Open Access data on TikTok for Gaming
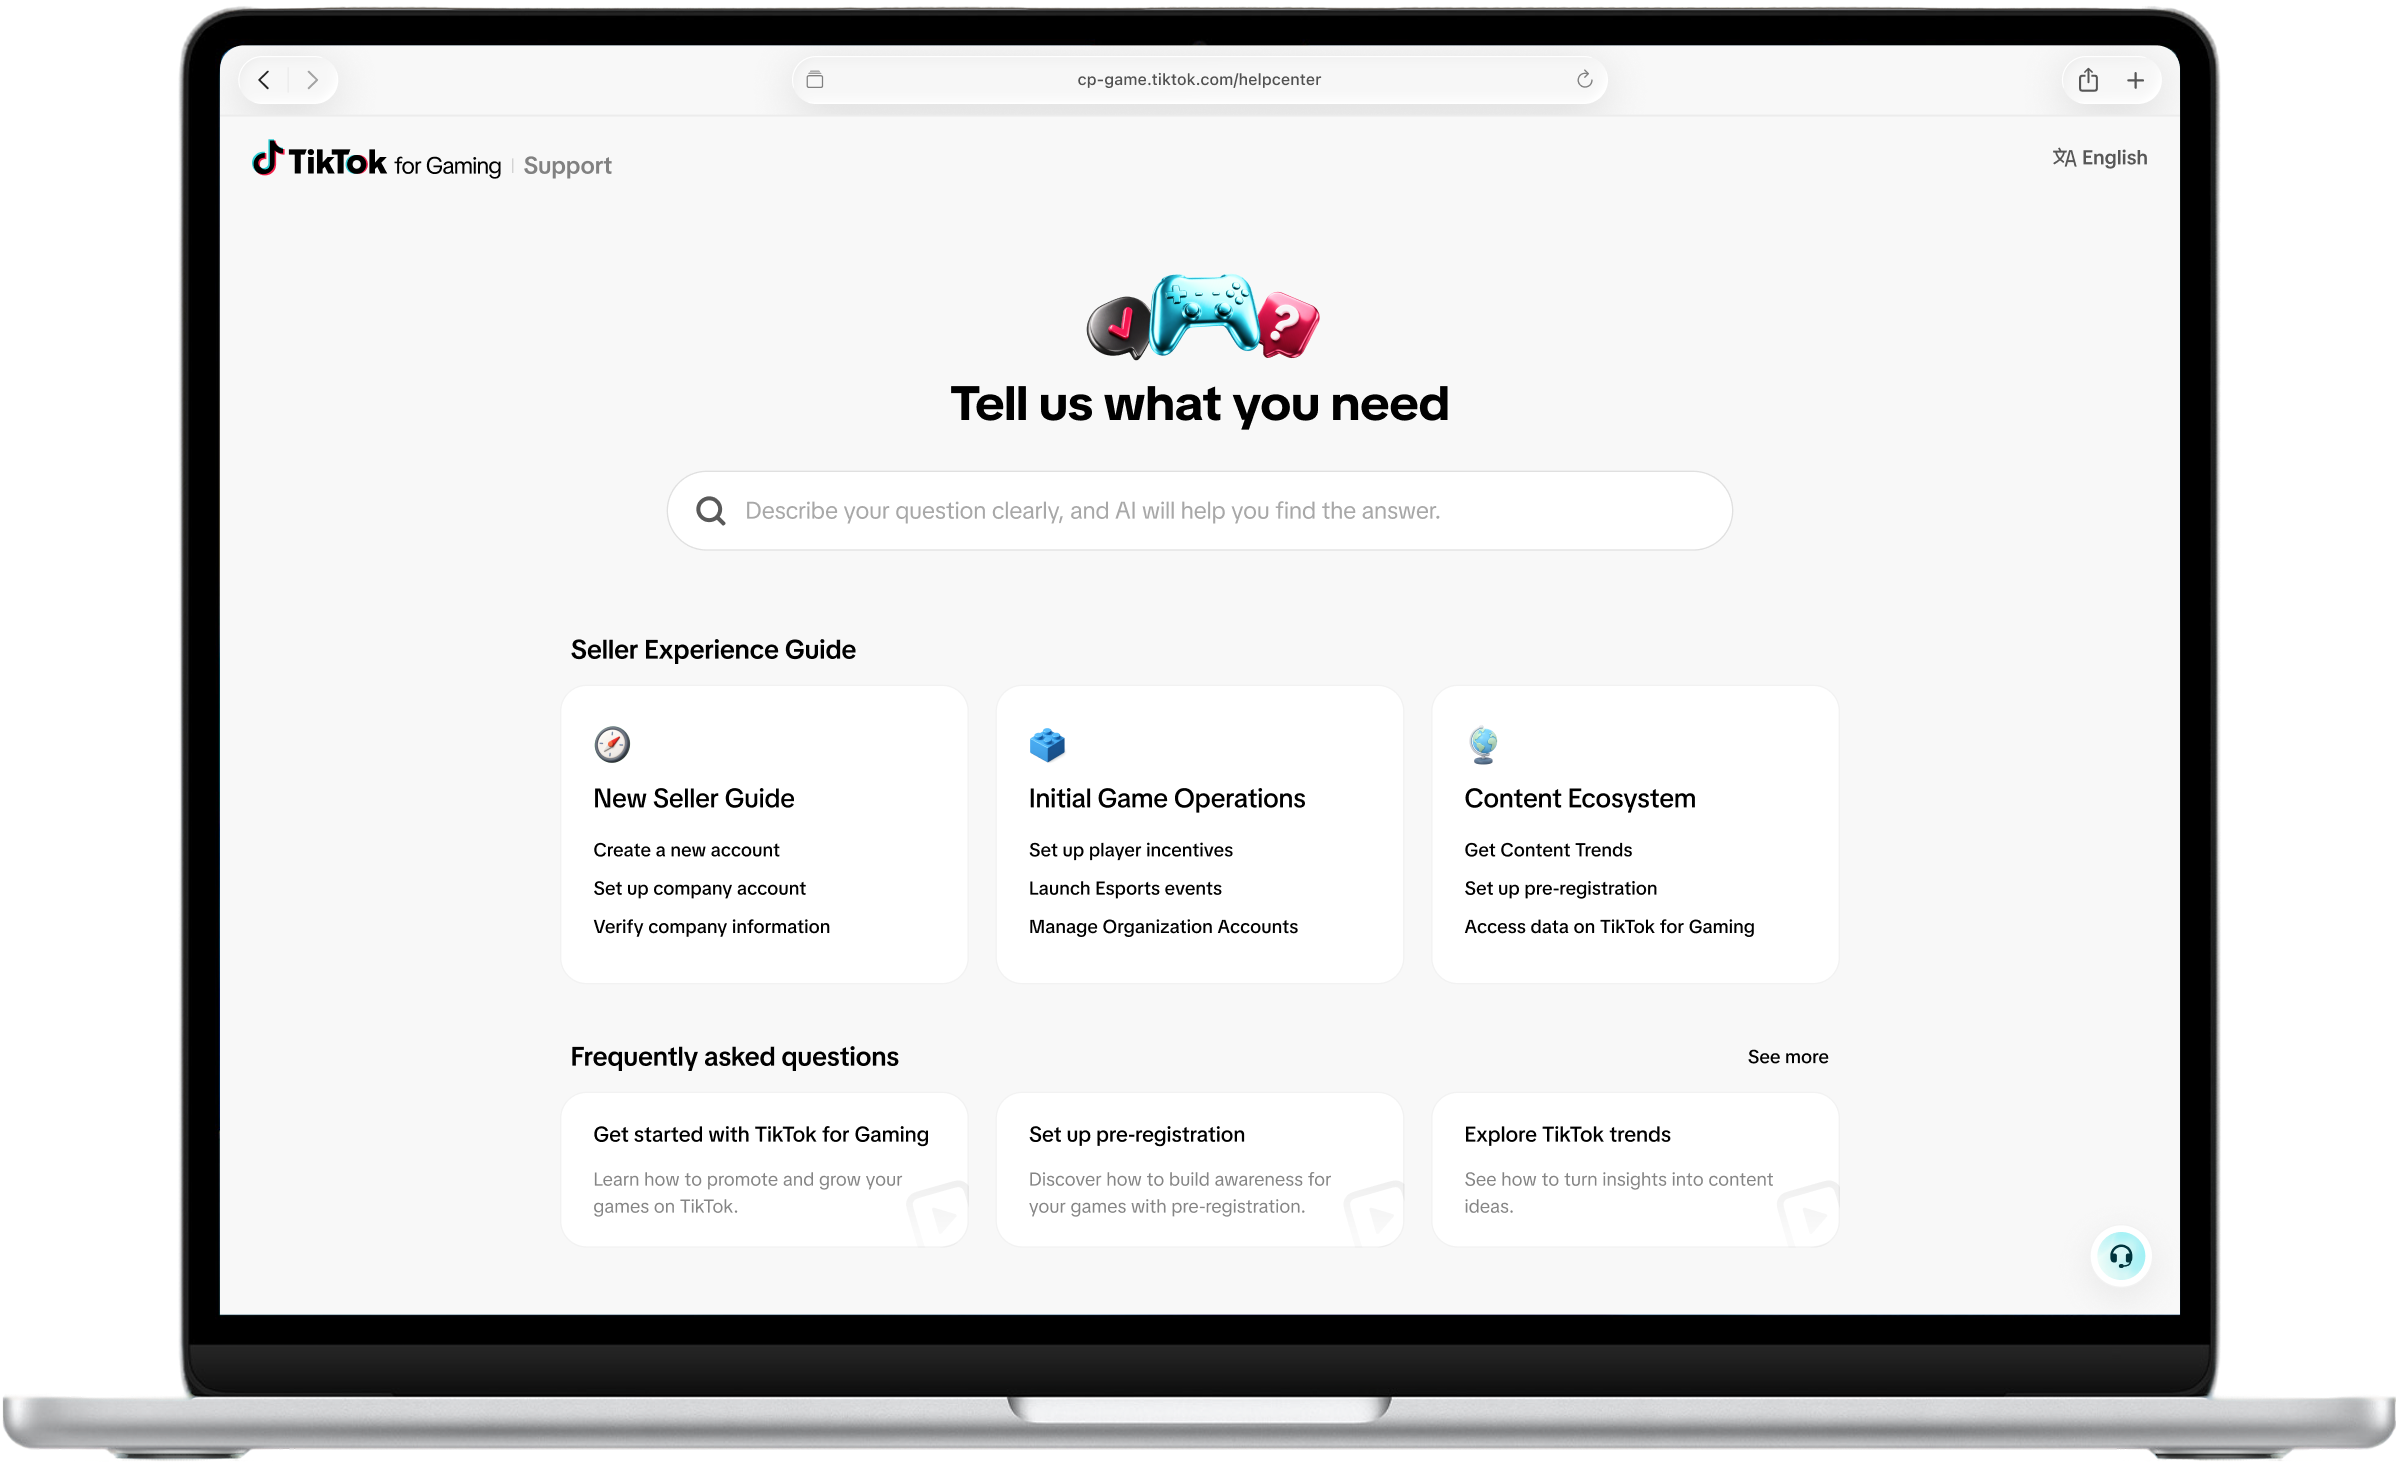 (1609, 927)
